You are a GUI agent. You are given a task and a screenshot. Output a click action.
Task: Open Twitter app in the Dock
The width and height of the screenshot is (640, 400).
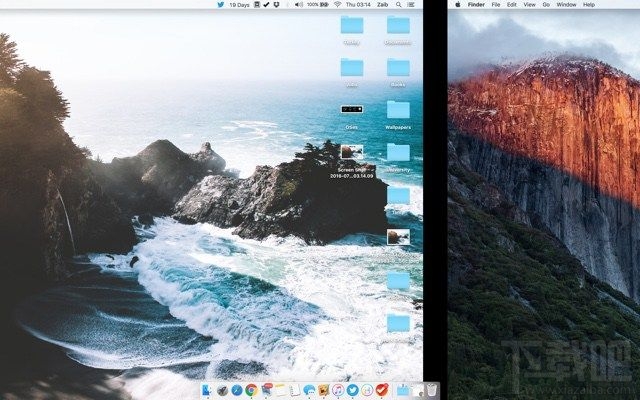click(x=353, y=391)
